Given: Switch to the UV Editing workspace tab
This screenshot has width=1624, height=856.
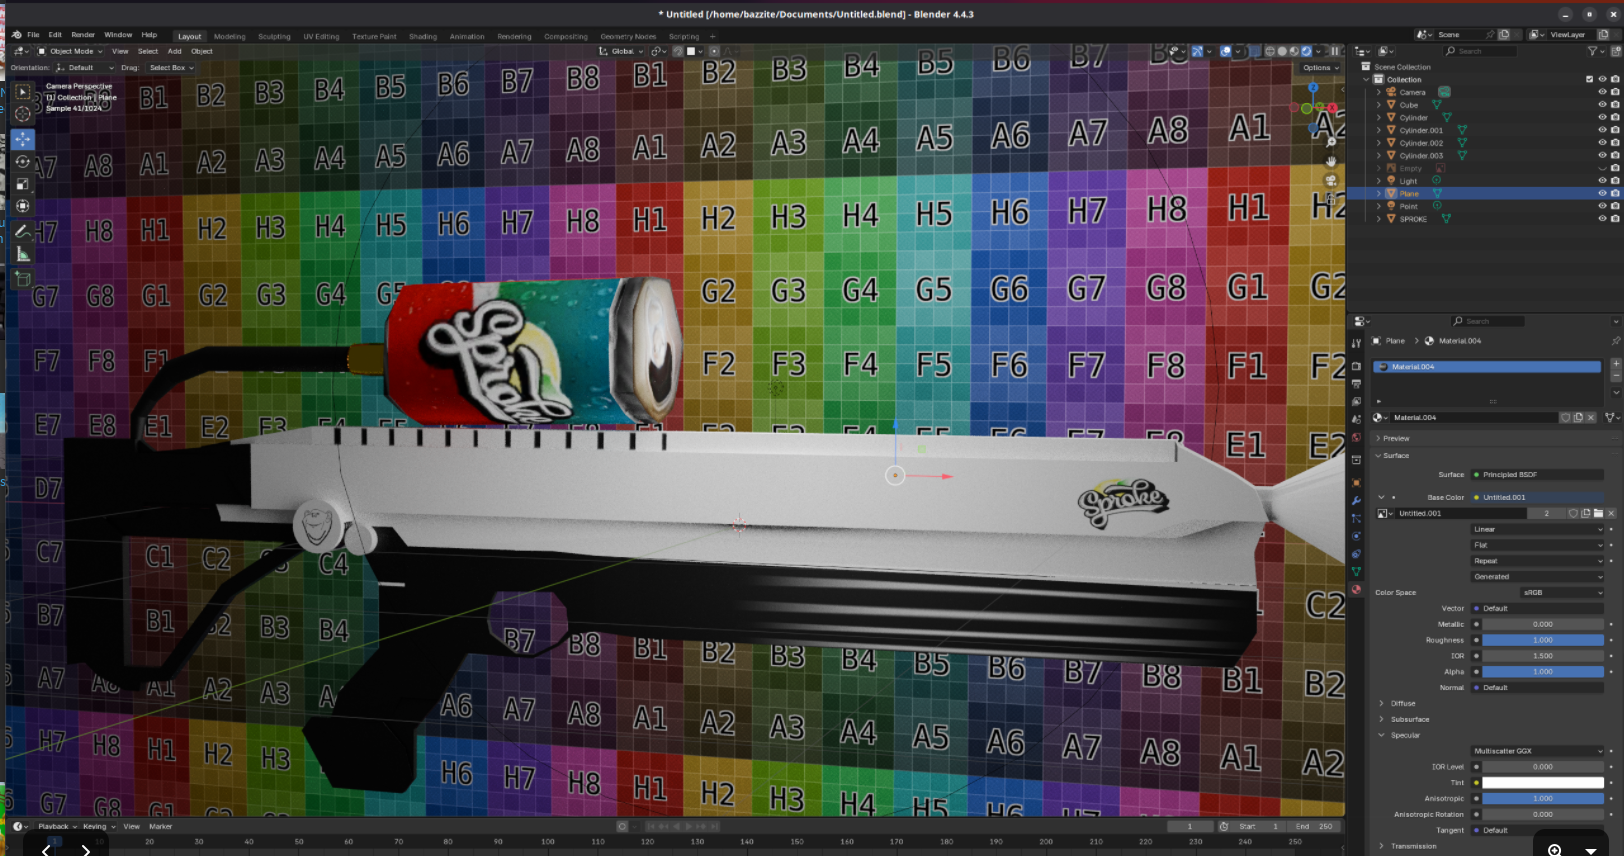Looking at the screenshot, I should coord(321,36).
